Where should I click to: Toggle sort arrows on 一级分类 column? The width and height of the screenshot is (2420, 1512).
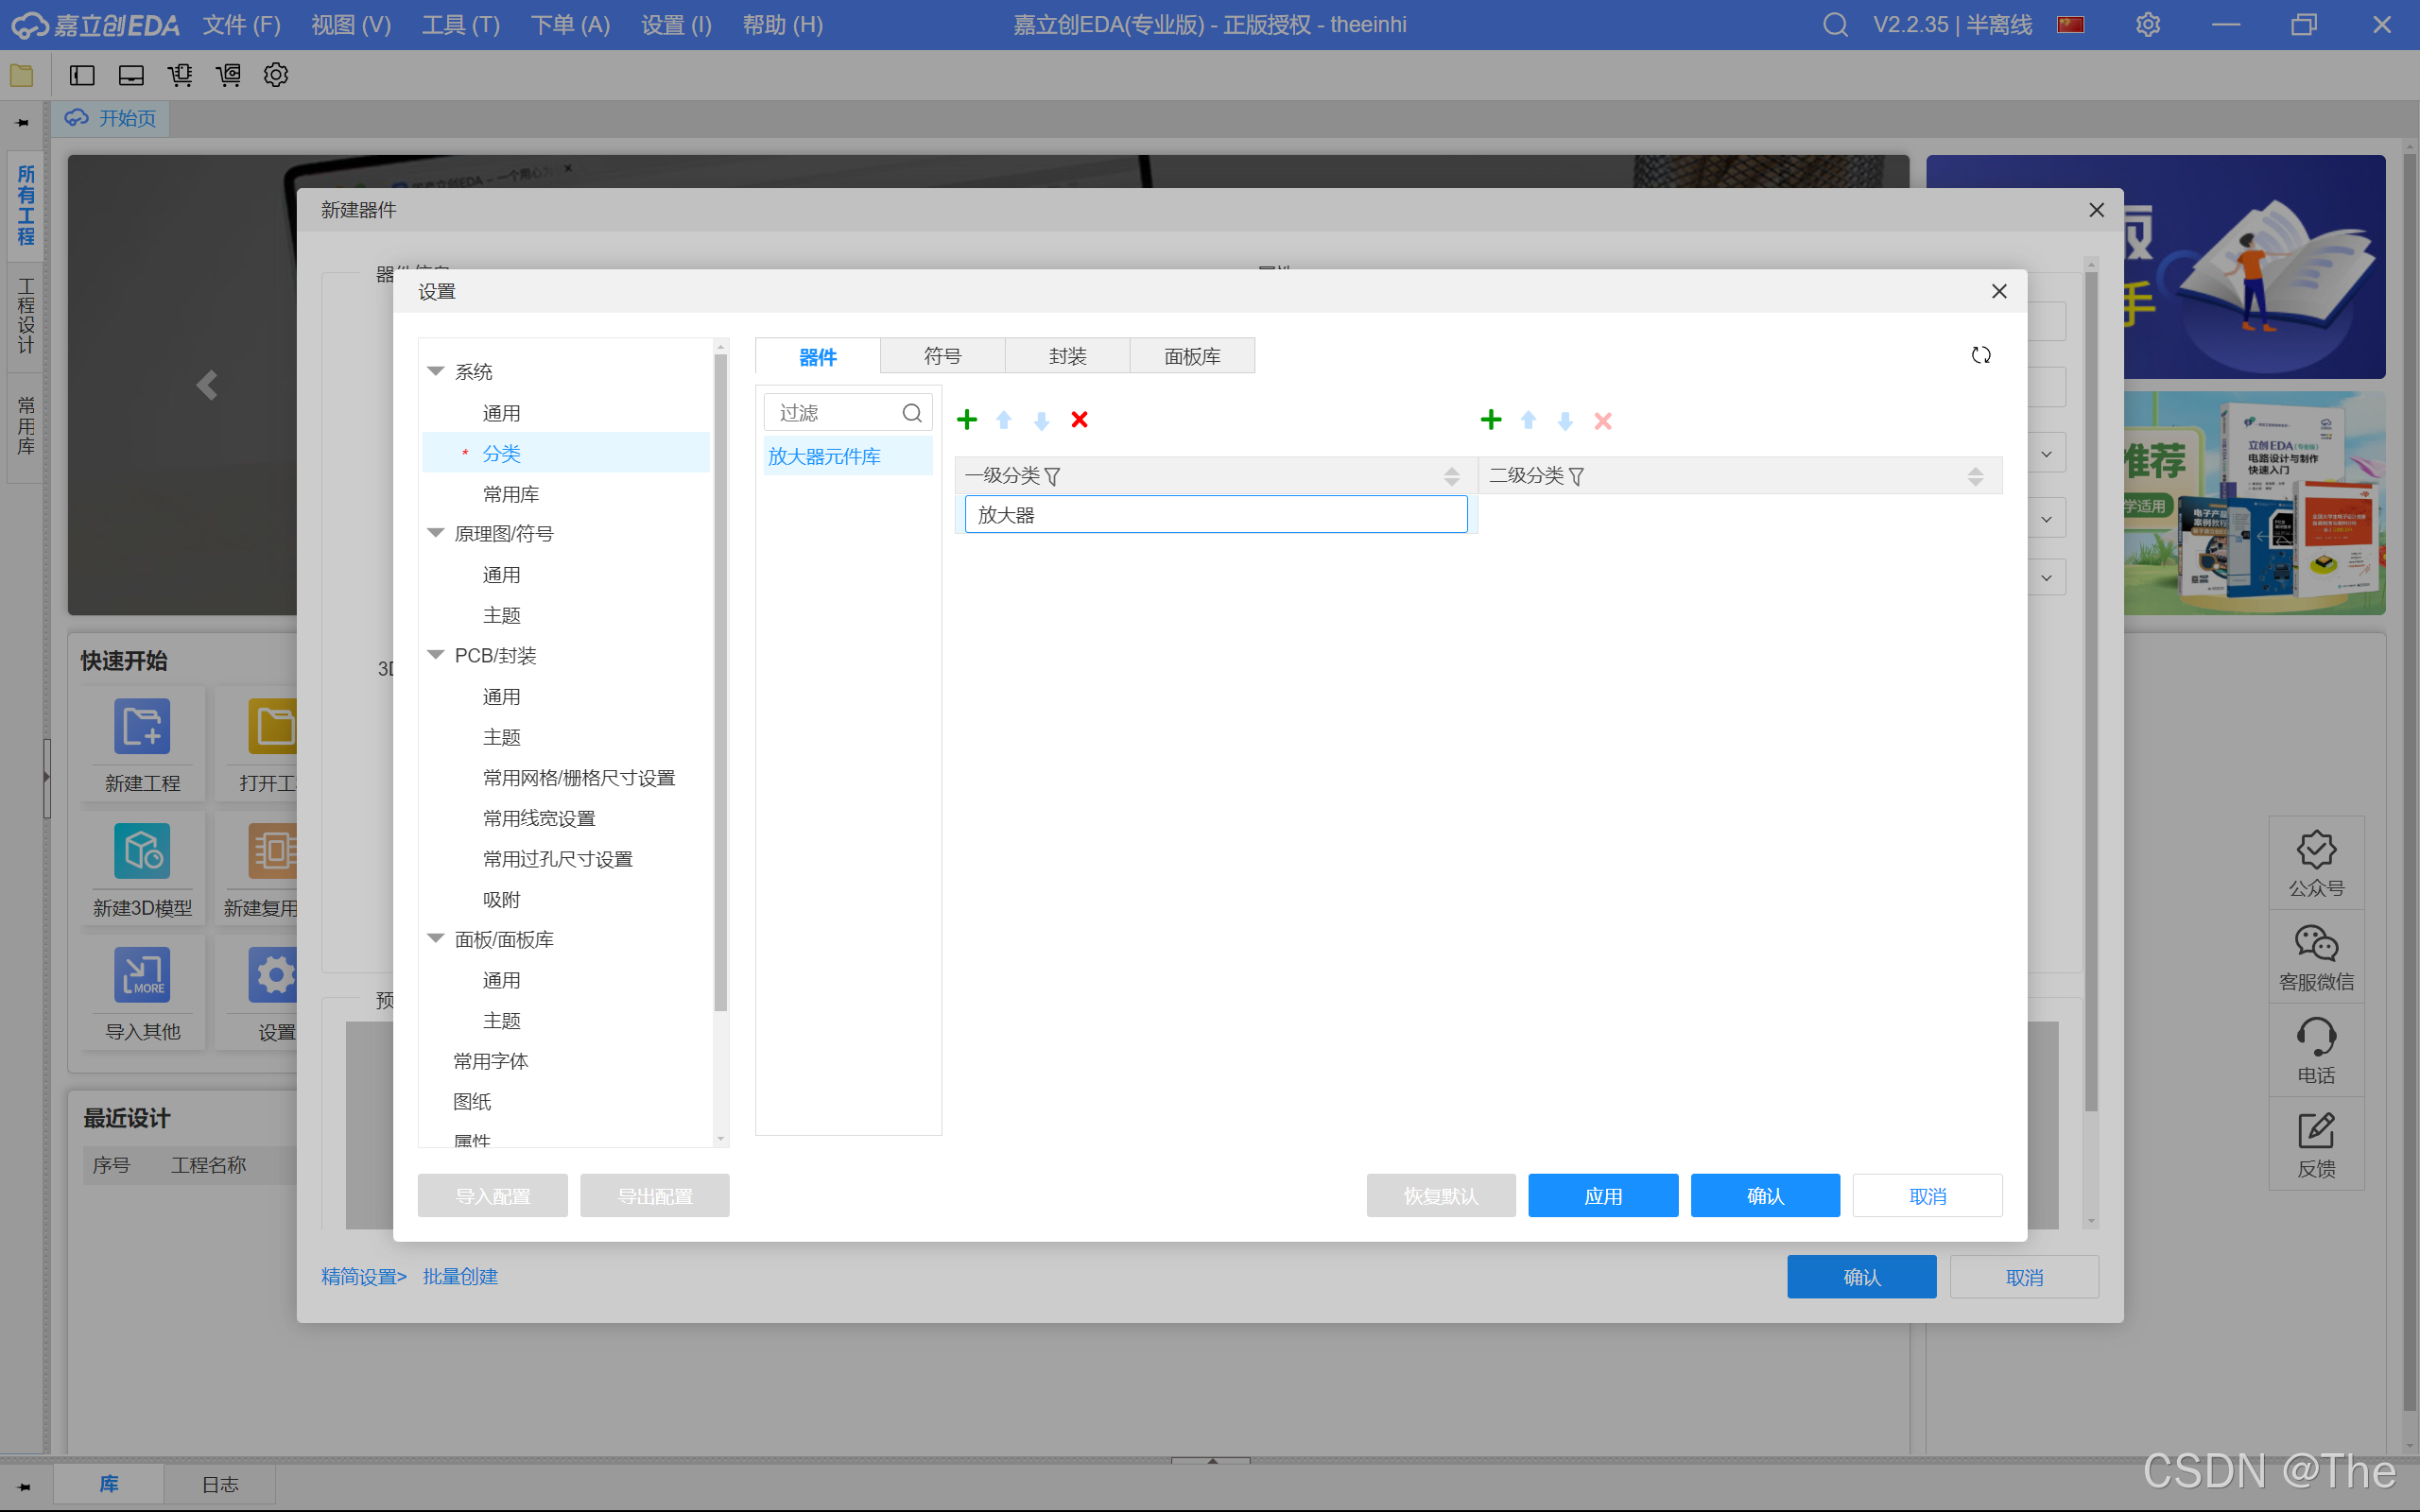pyautogui.click(x=1452, y=477)
